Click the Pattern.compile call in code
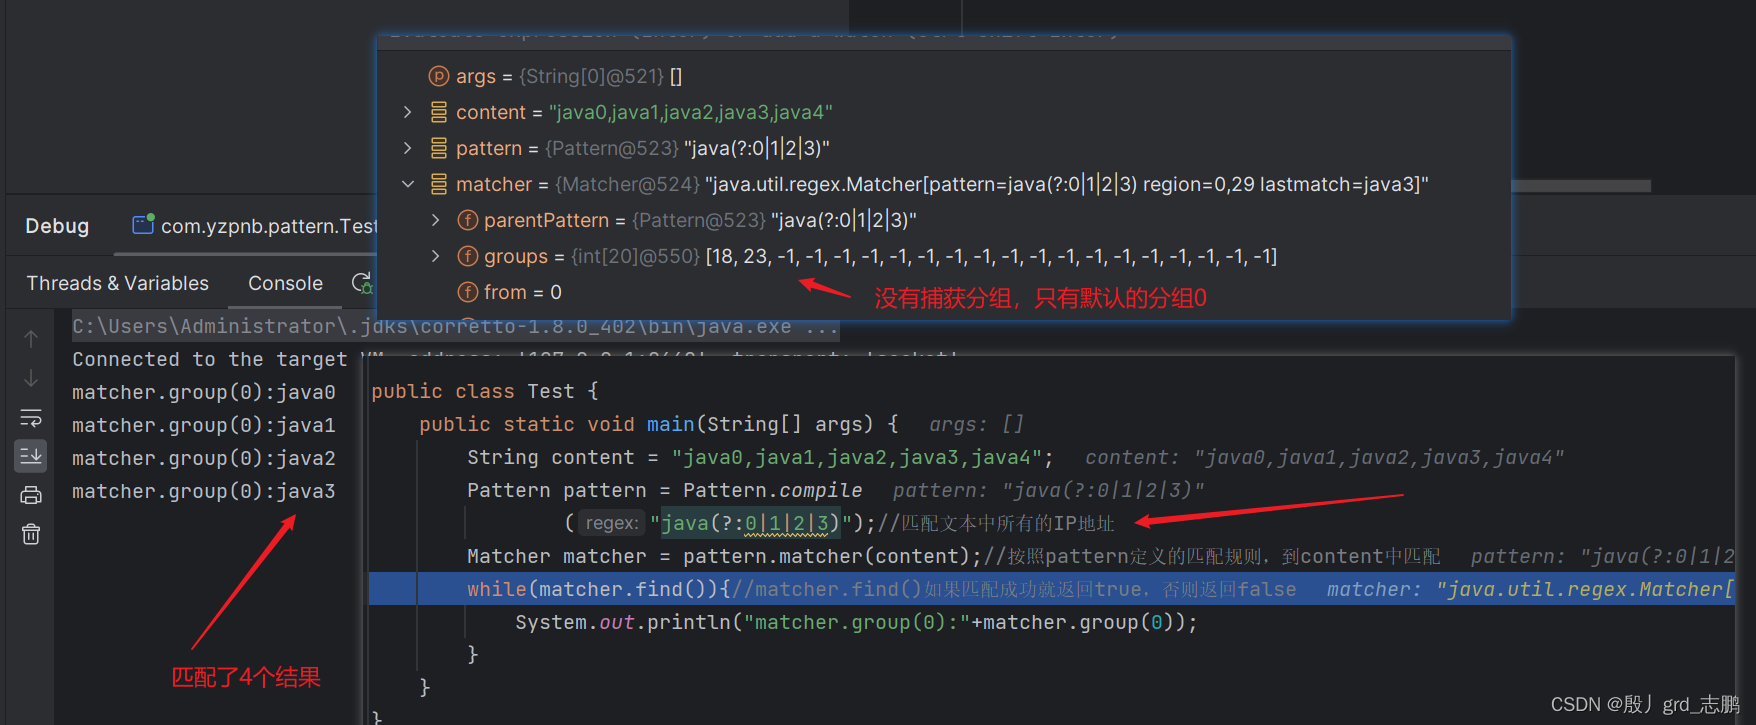This screenshot has width=1756, height=725. pyautogui.click(x=772, y=490)
